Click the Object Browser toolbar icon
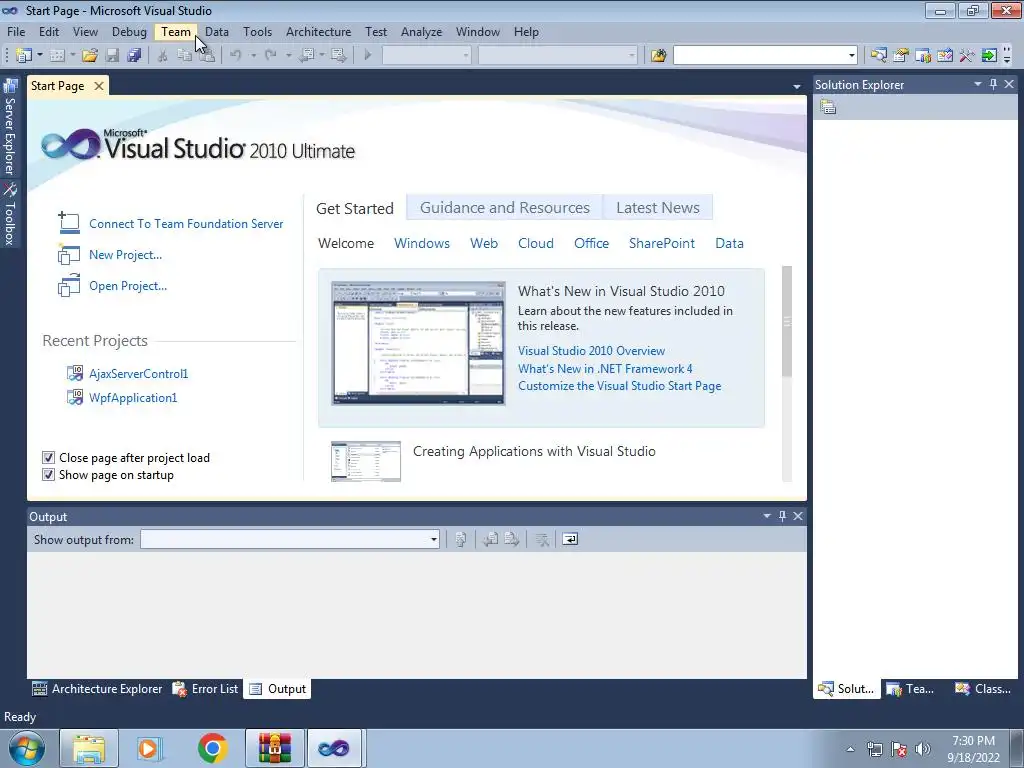 [945, 56]
